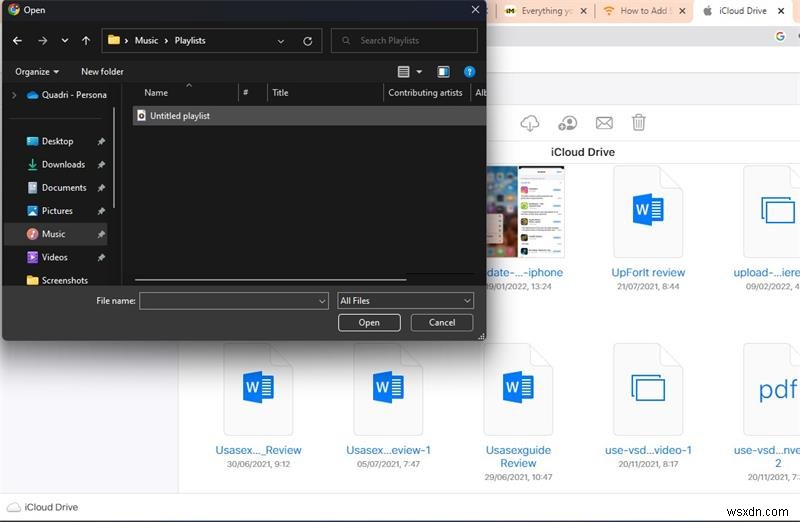Close the iCloud Drive tab
The height and width of the screenshot is (522, 800).
(x=781, y=11)
